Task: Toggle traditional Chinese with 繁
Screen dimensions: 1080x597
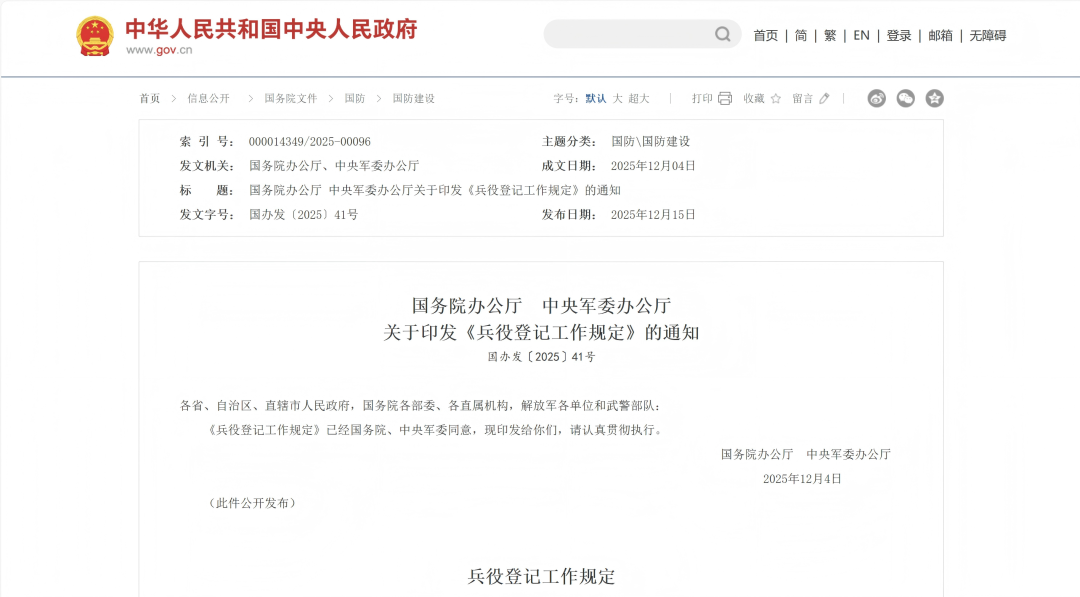Action: (830, 34)
